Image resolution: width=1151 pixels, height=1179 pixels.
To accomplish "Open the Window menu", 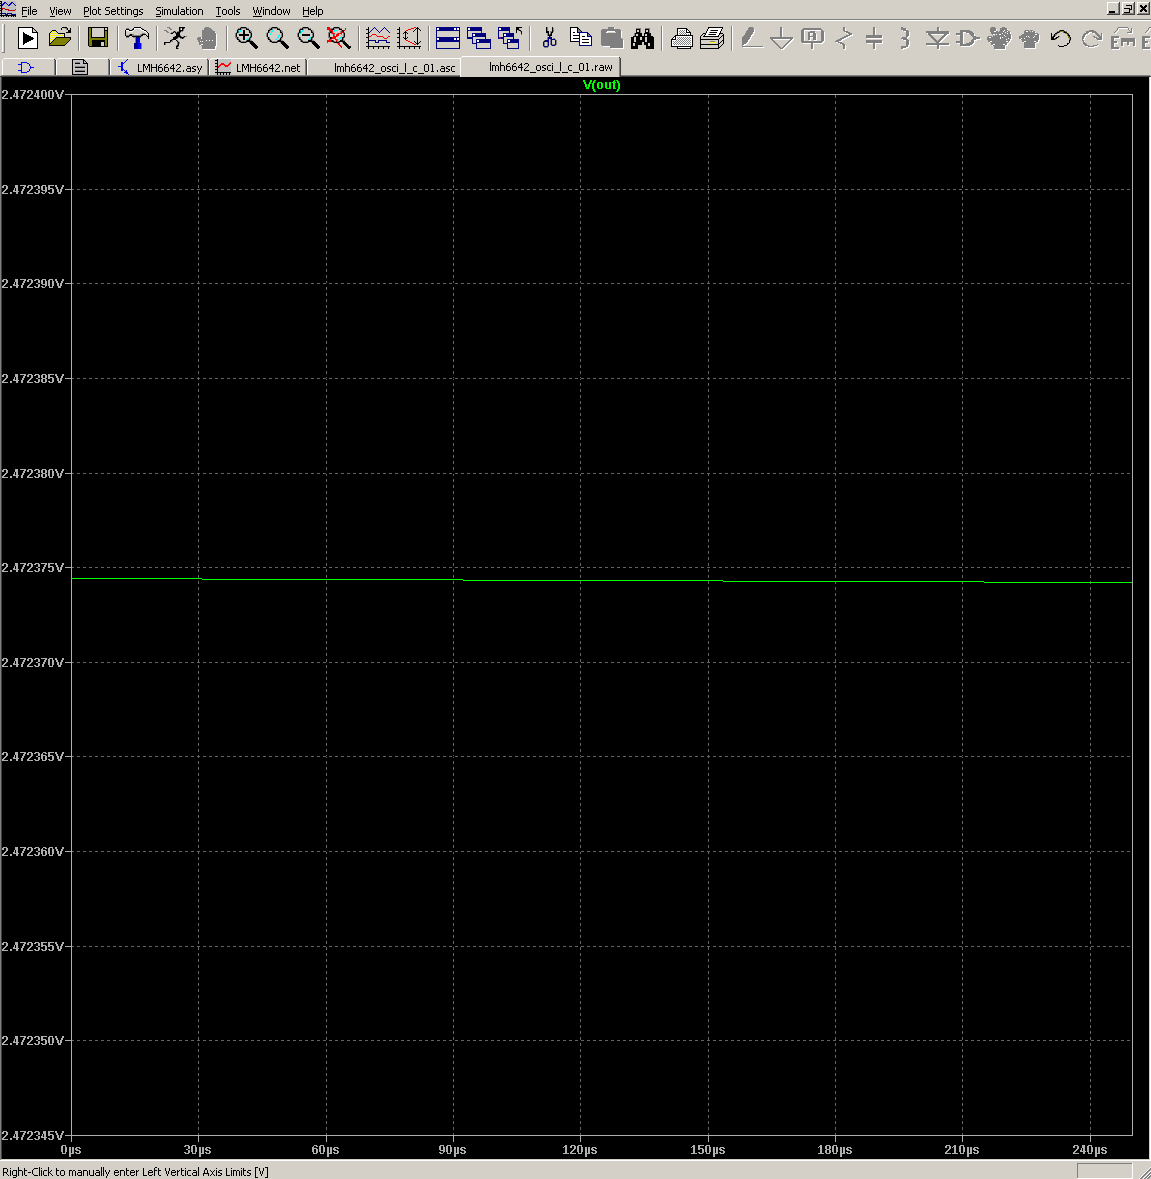I will [x=271, y=11].
